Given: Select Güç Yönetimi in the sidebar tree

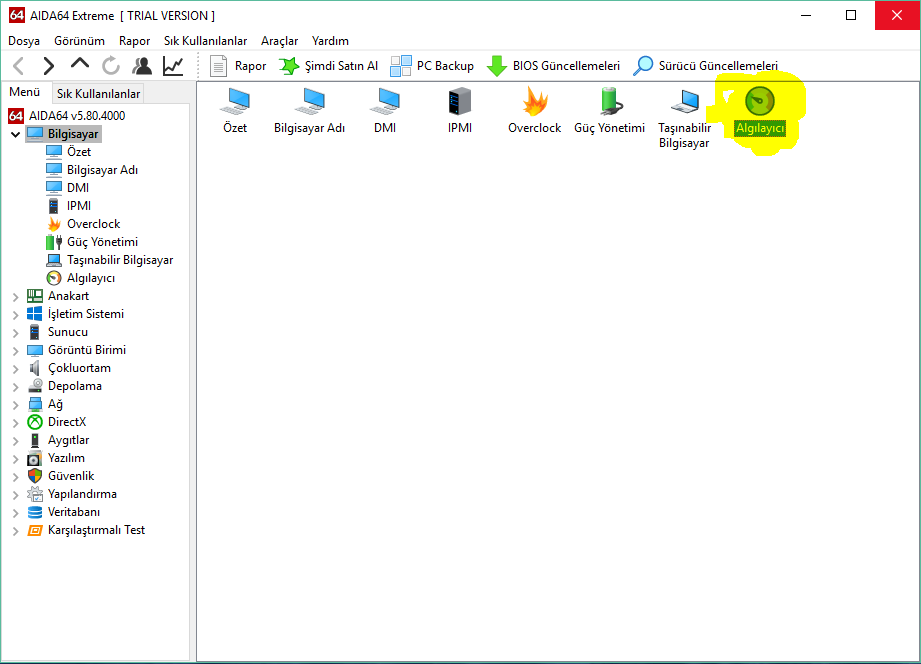Looking at the screenshot, I should pos(92,242).
